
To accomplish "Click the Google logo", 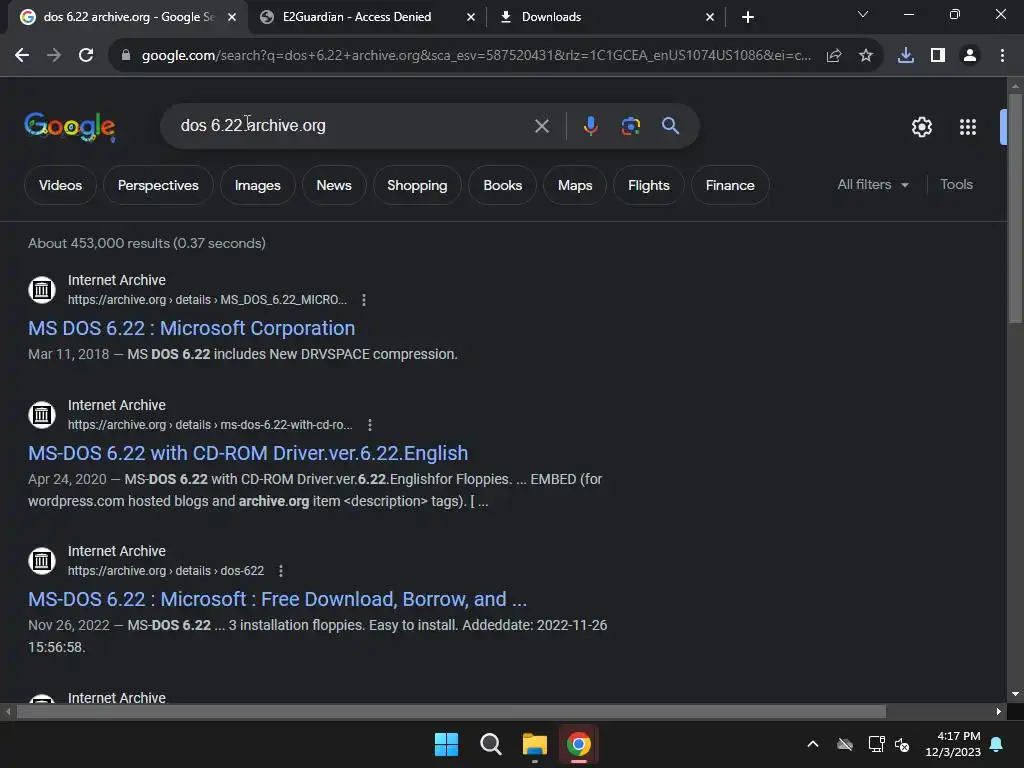I will (x=70, y=127).
